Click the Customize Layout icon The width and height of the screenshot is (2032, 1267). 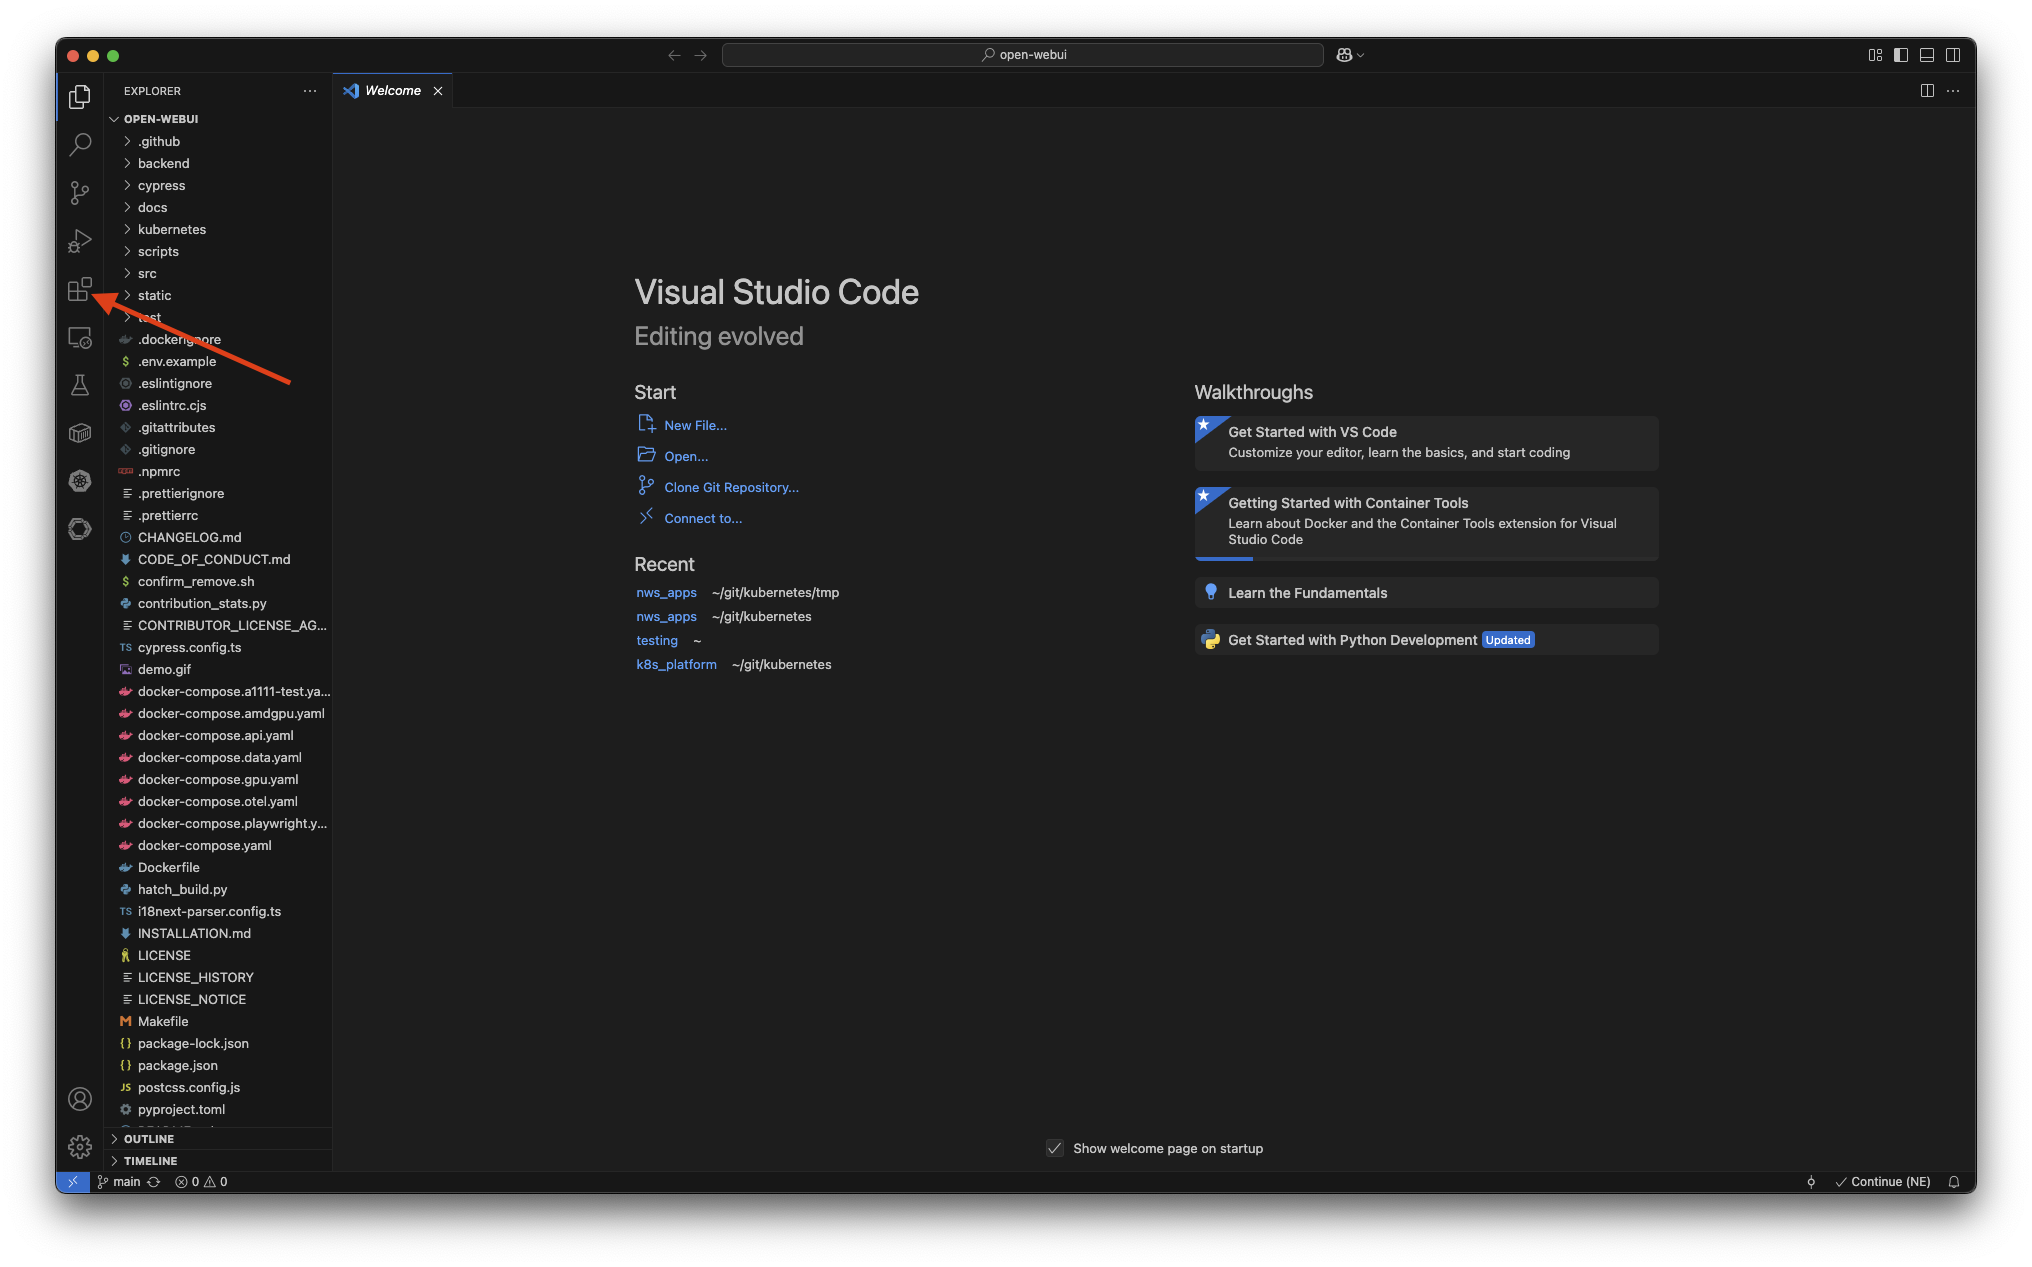point(1875,55)
